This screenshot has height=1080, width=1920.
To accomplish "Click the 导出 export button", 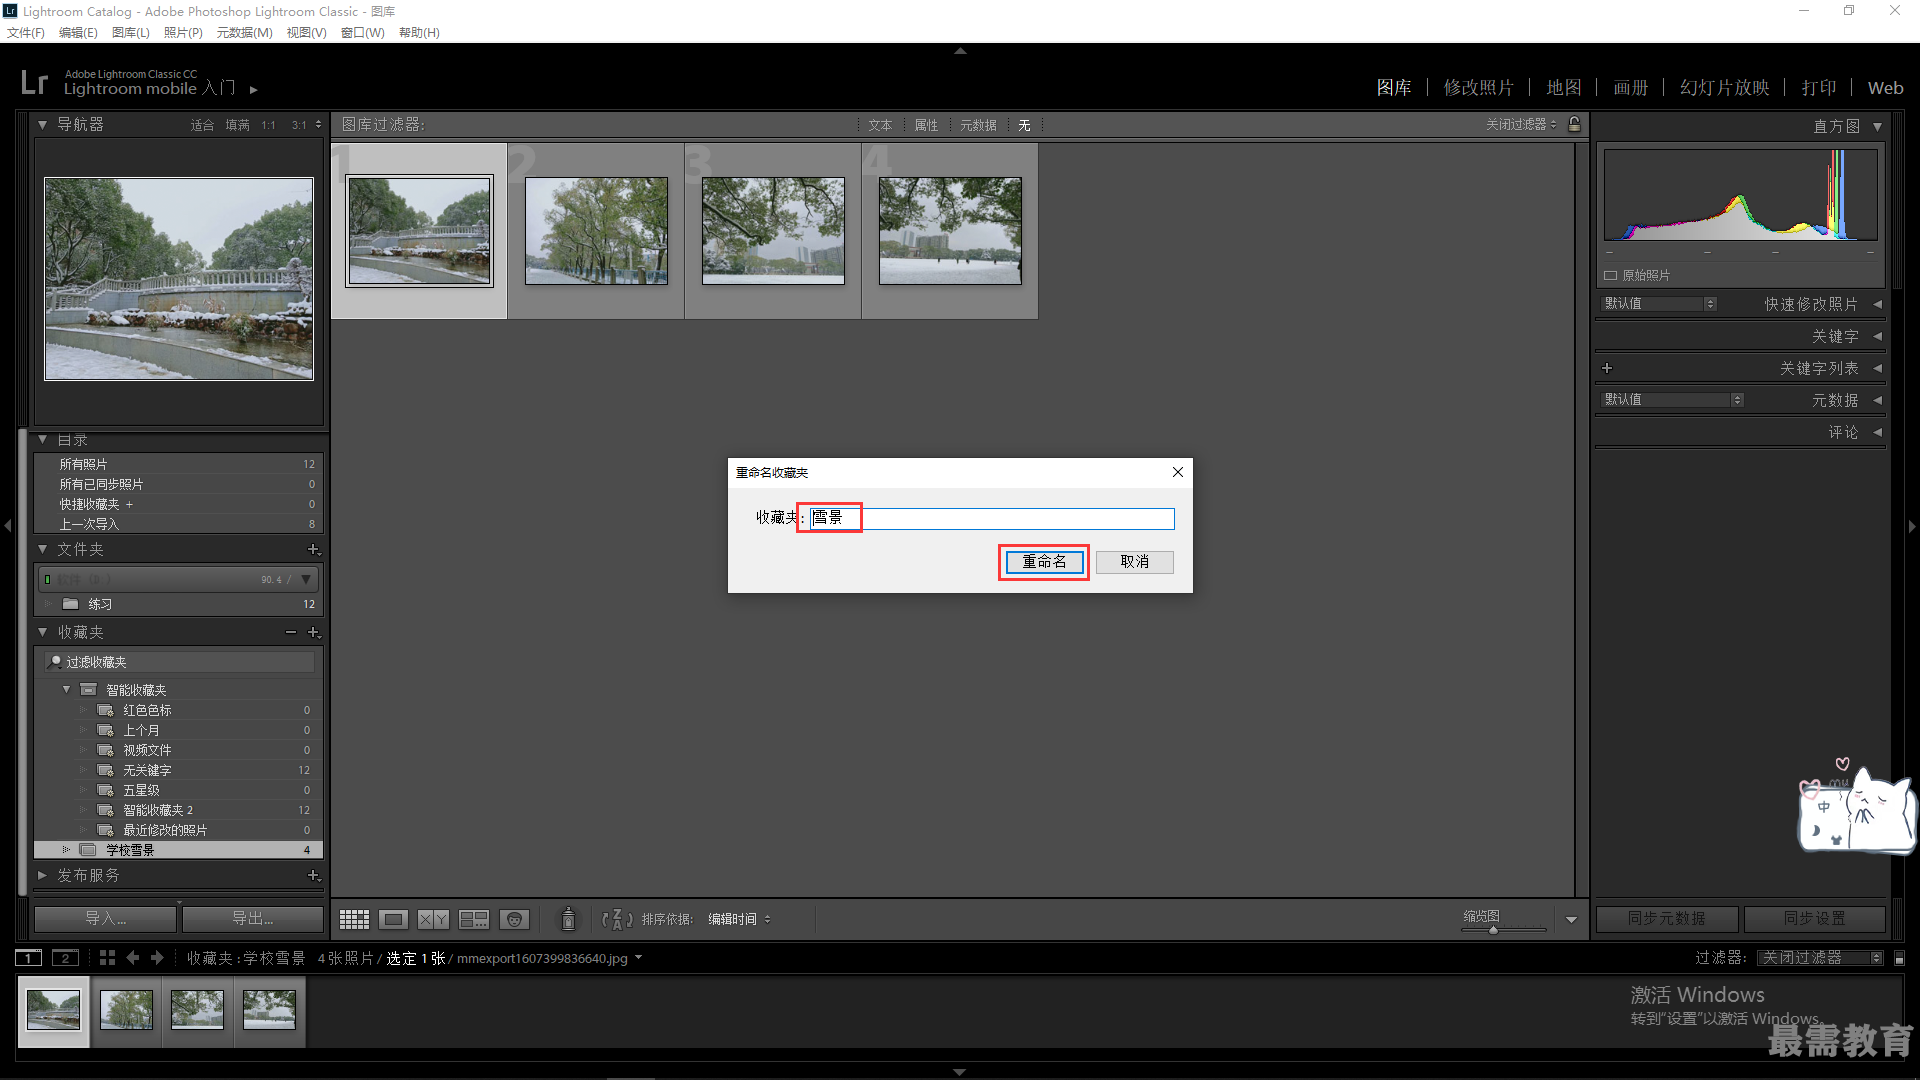I will [253, 918].
